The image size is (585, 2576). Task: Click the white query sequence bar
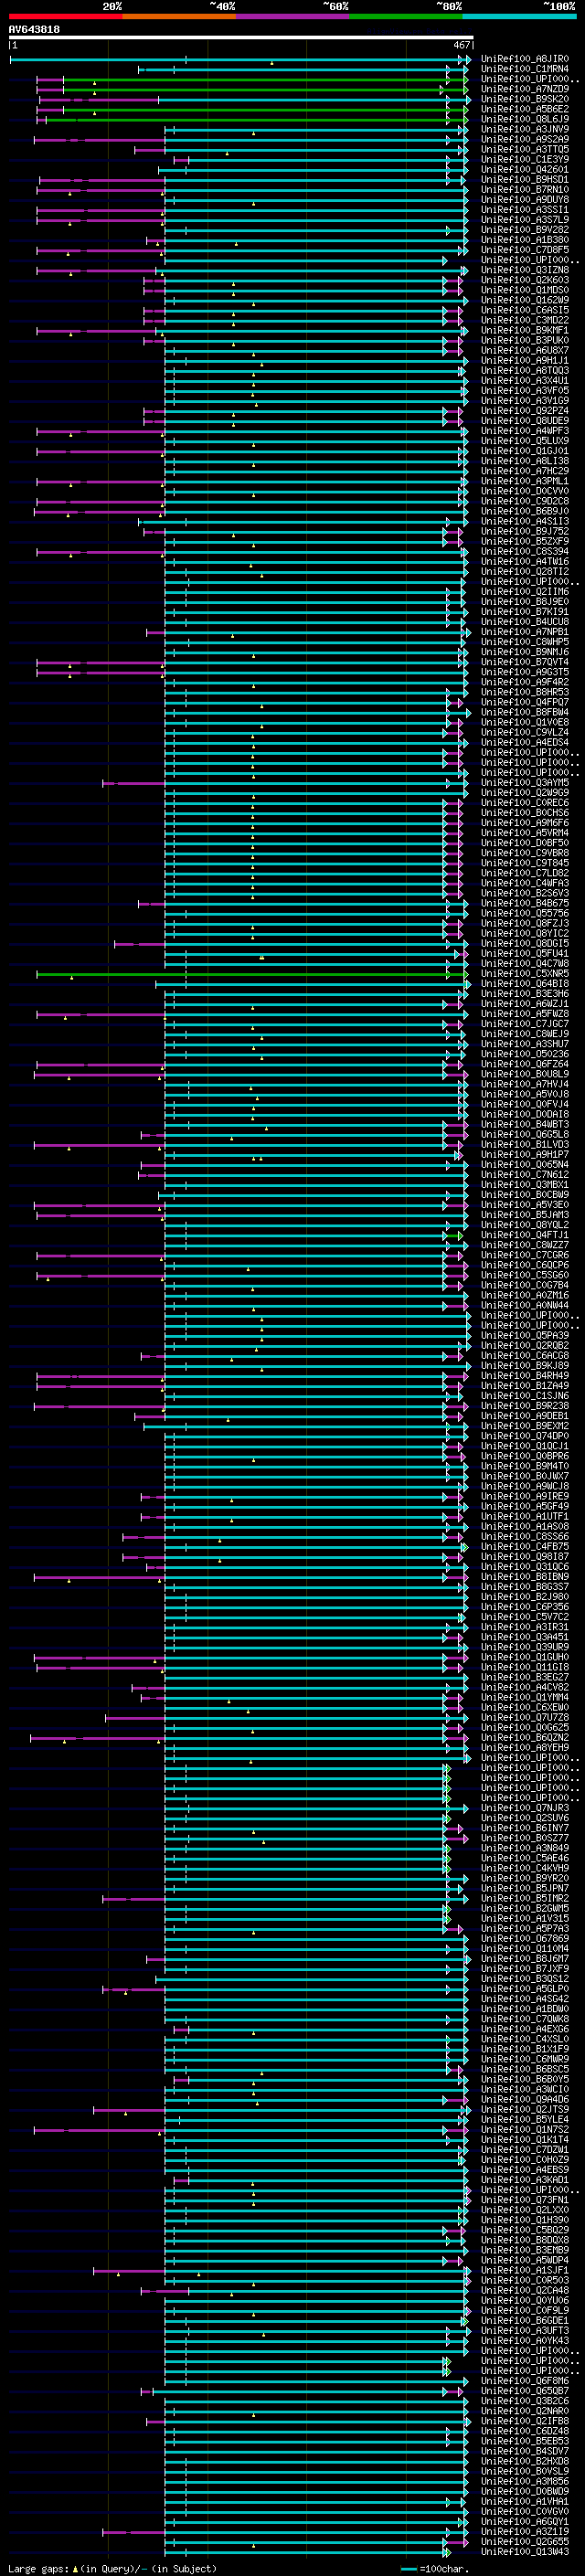click(x=240, y=38)
